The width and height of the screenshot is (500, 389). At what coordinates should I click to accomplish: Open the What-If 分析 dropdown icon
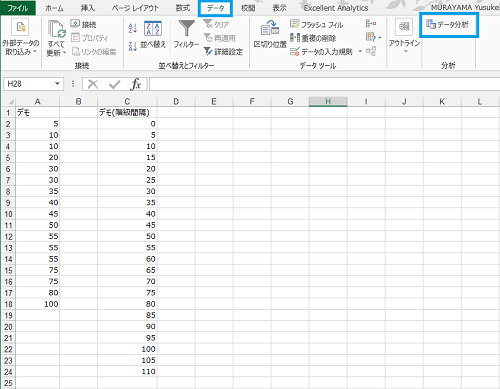pyautogui.click(x=373, y=37)
